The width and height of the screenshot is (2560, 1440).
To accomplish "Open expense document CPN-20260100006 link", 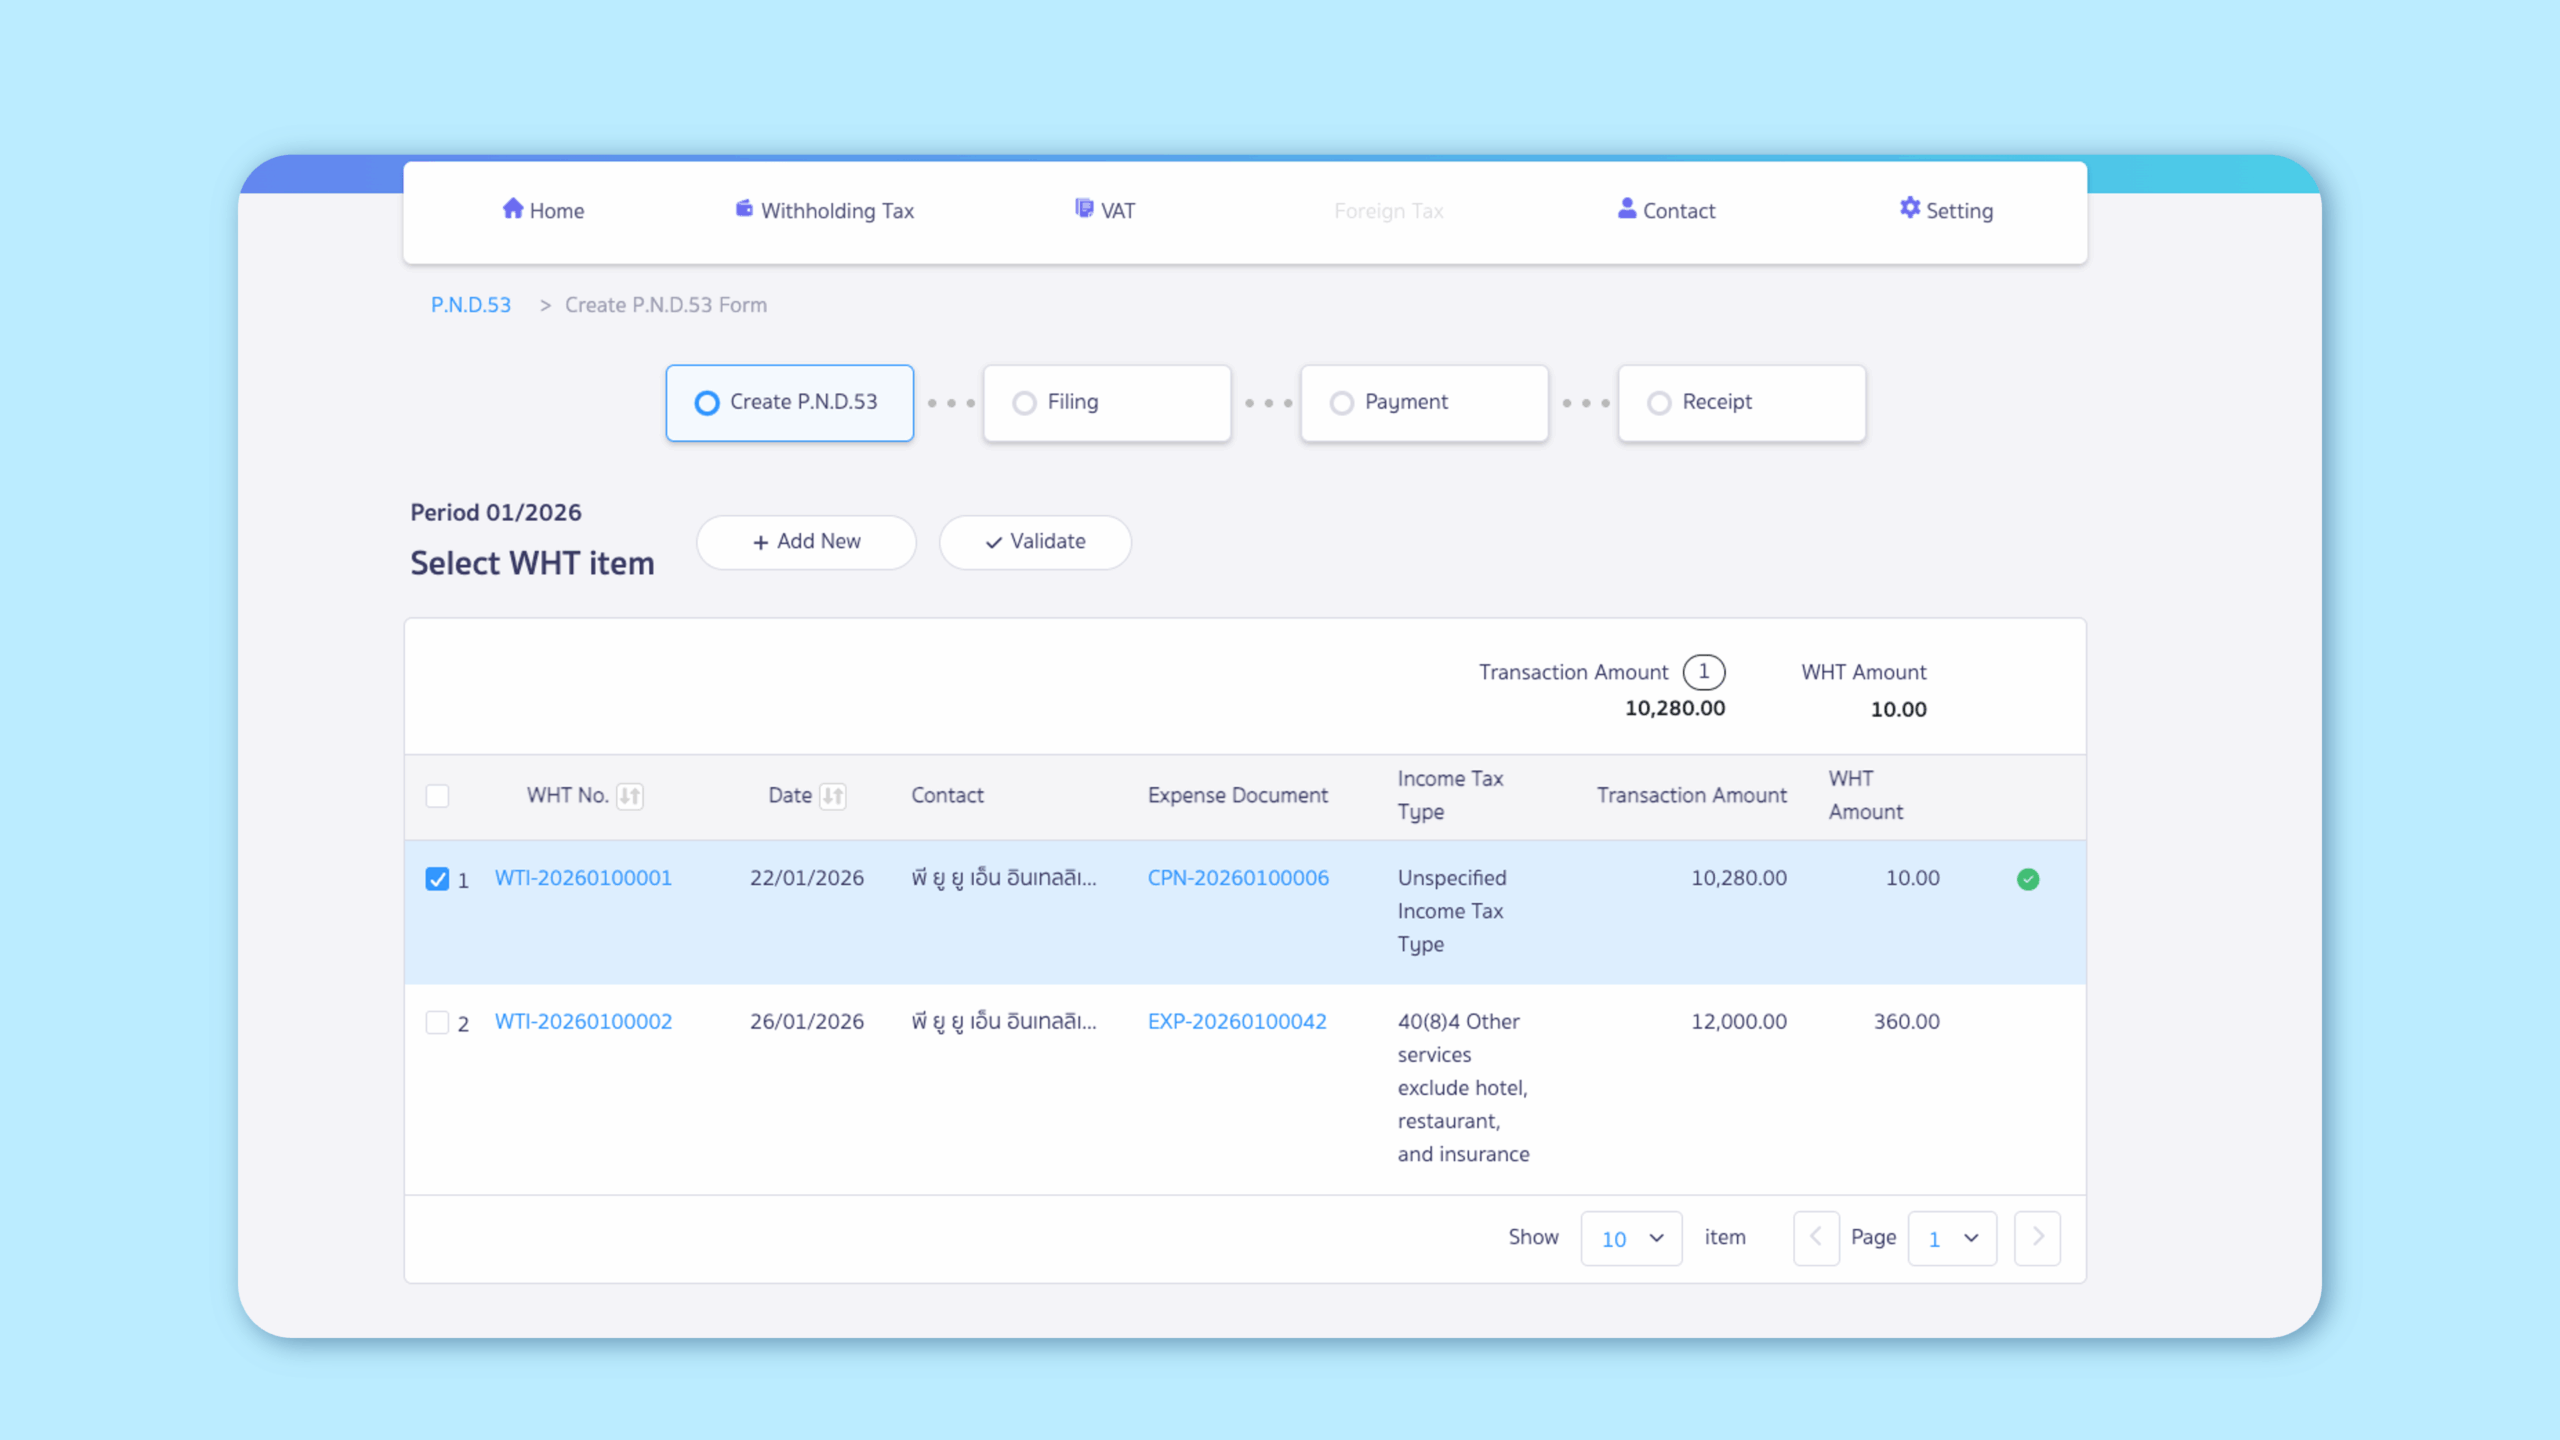I will coord(1238,878).
